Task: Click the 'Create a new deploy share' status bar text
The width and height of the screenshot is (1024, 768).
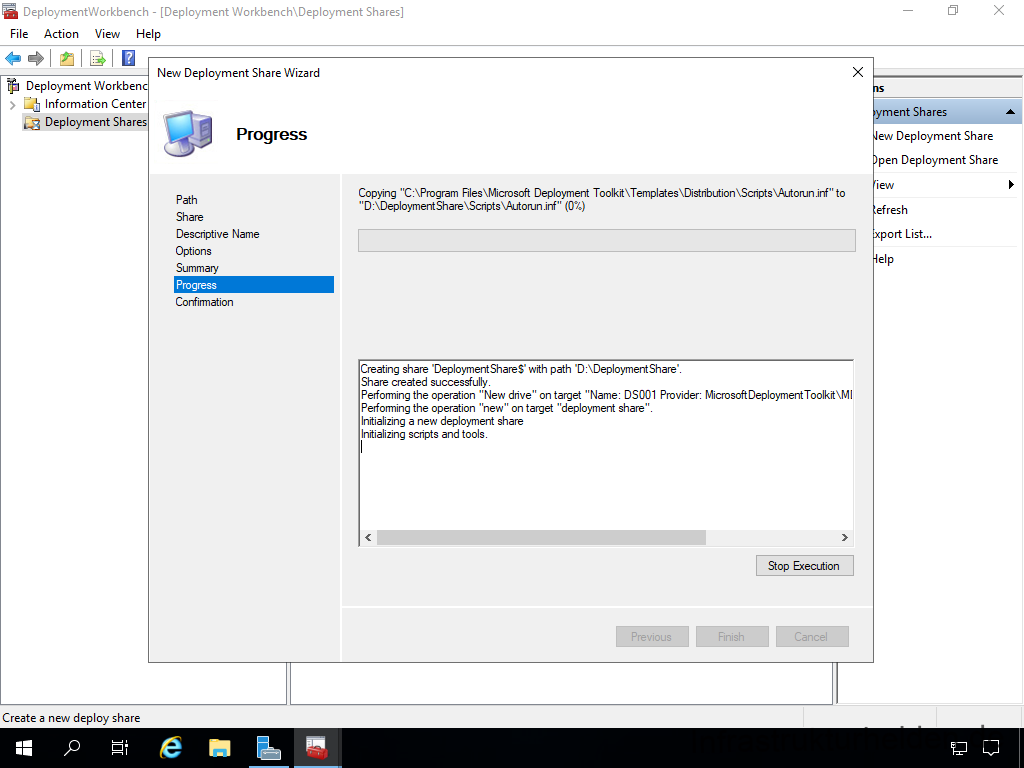Action: point(71,718)
